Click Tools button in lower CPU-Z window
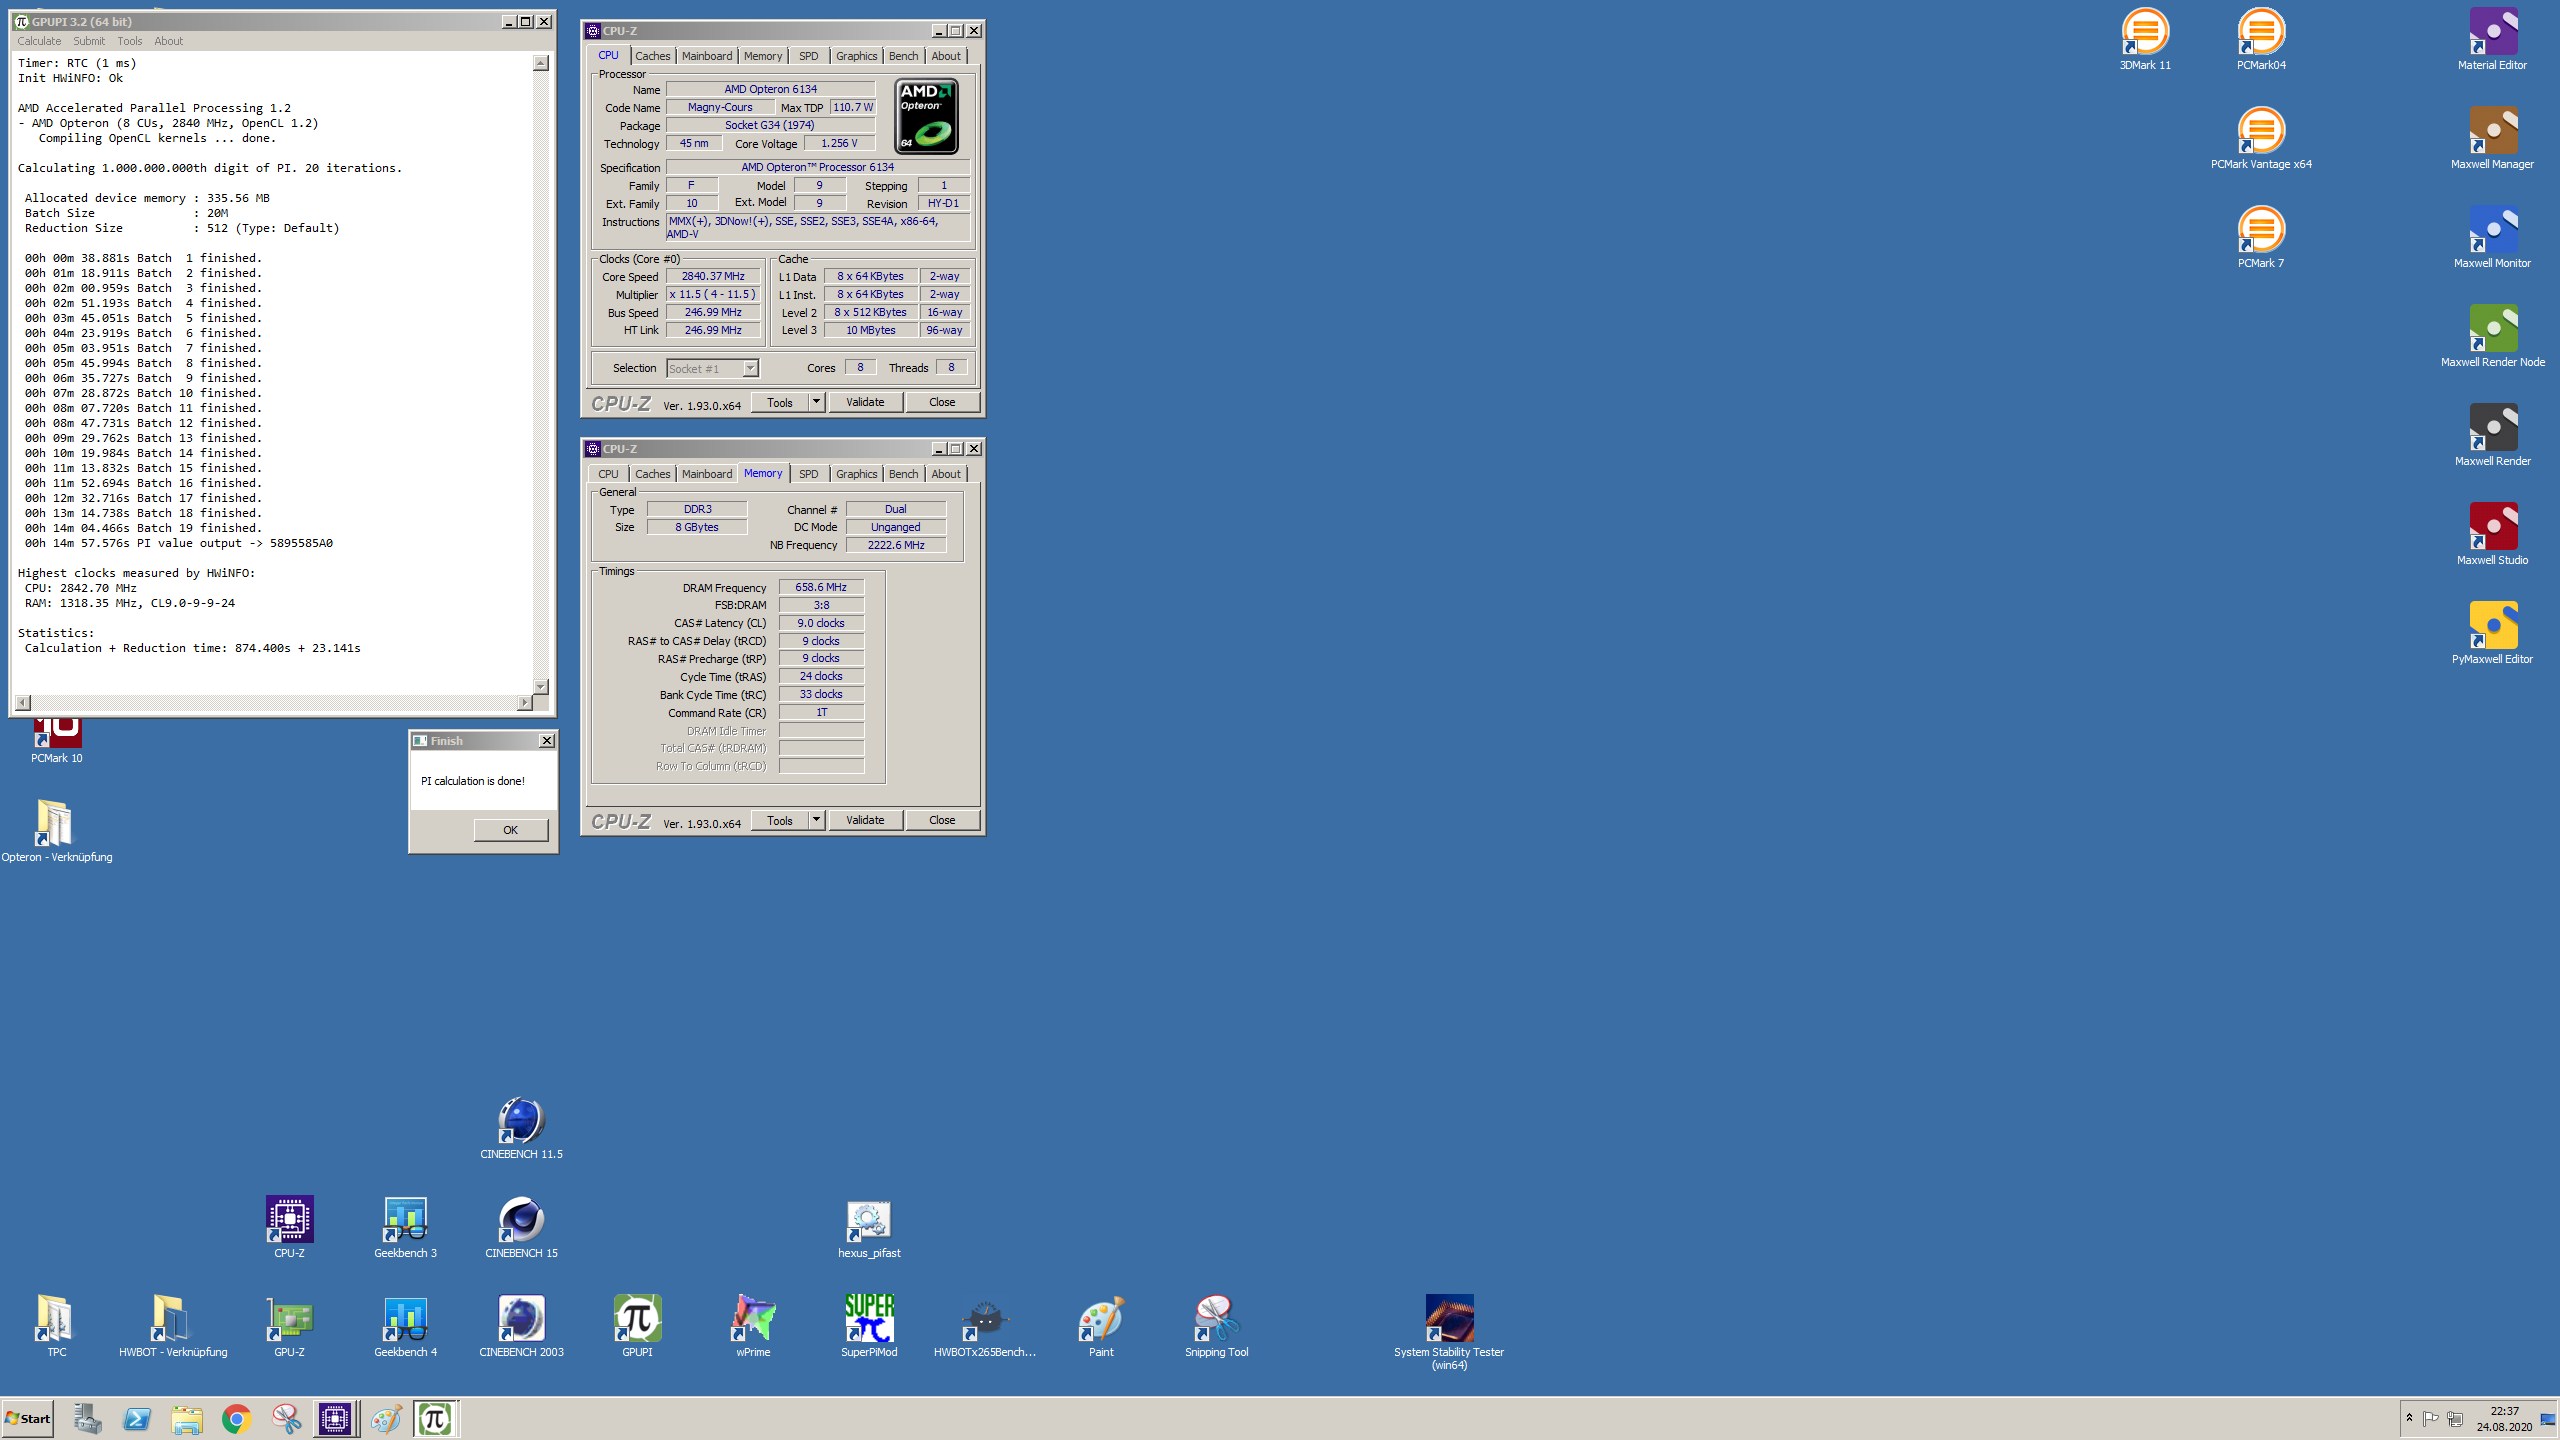The width and height of the screenshot is (2560, 1440). click(x=780, y=820)
